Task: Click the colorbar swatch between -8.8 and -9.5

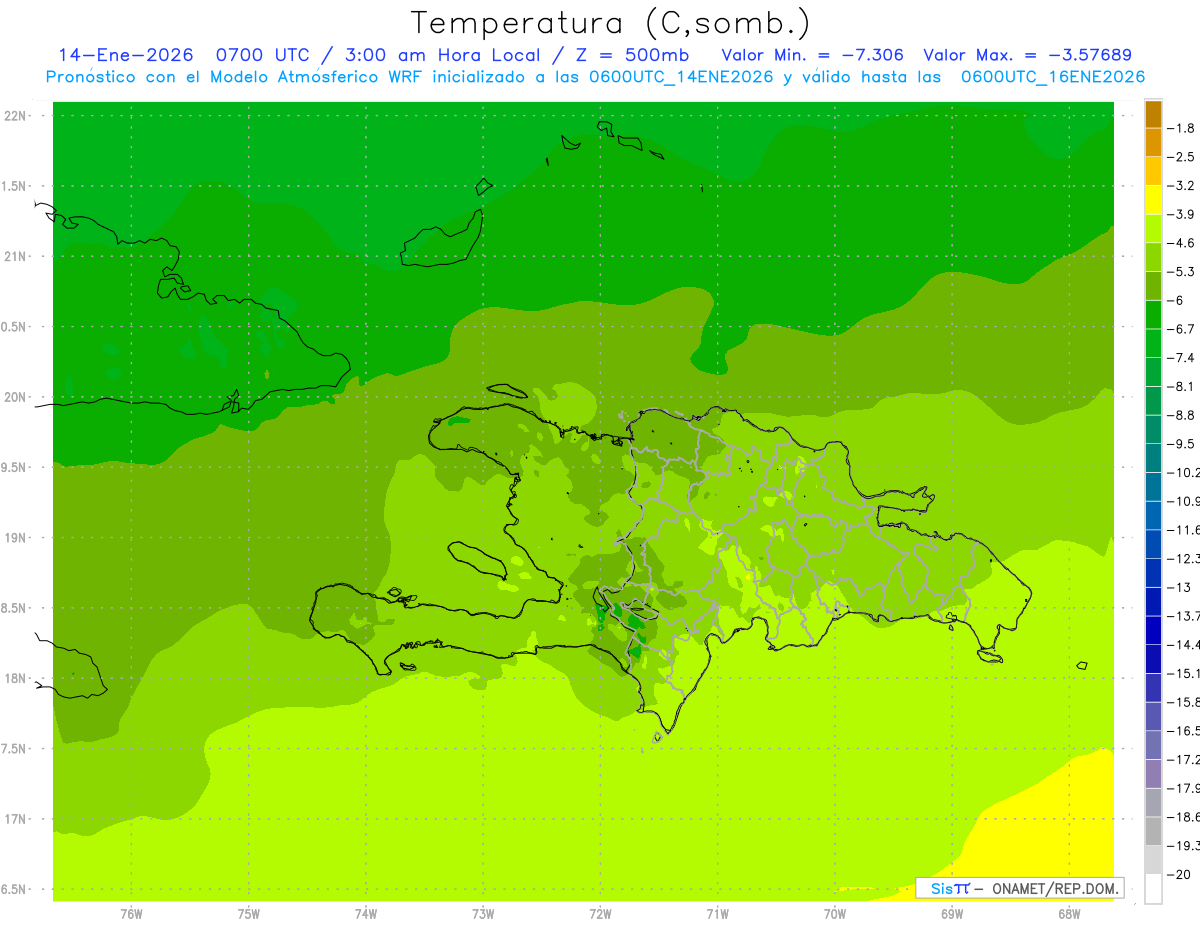Action: click(x=1153, y=429)
